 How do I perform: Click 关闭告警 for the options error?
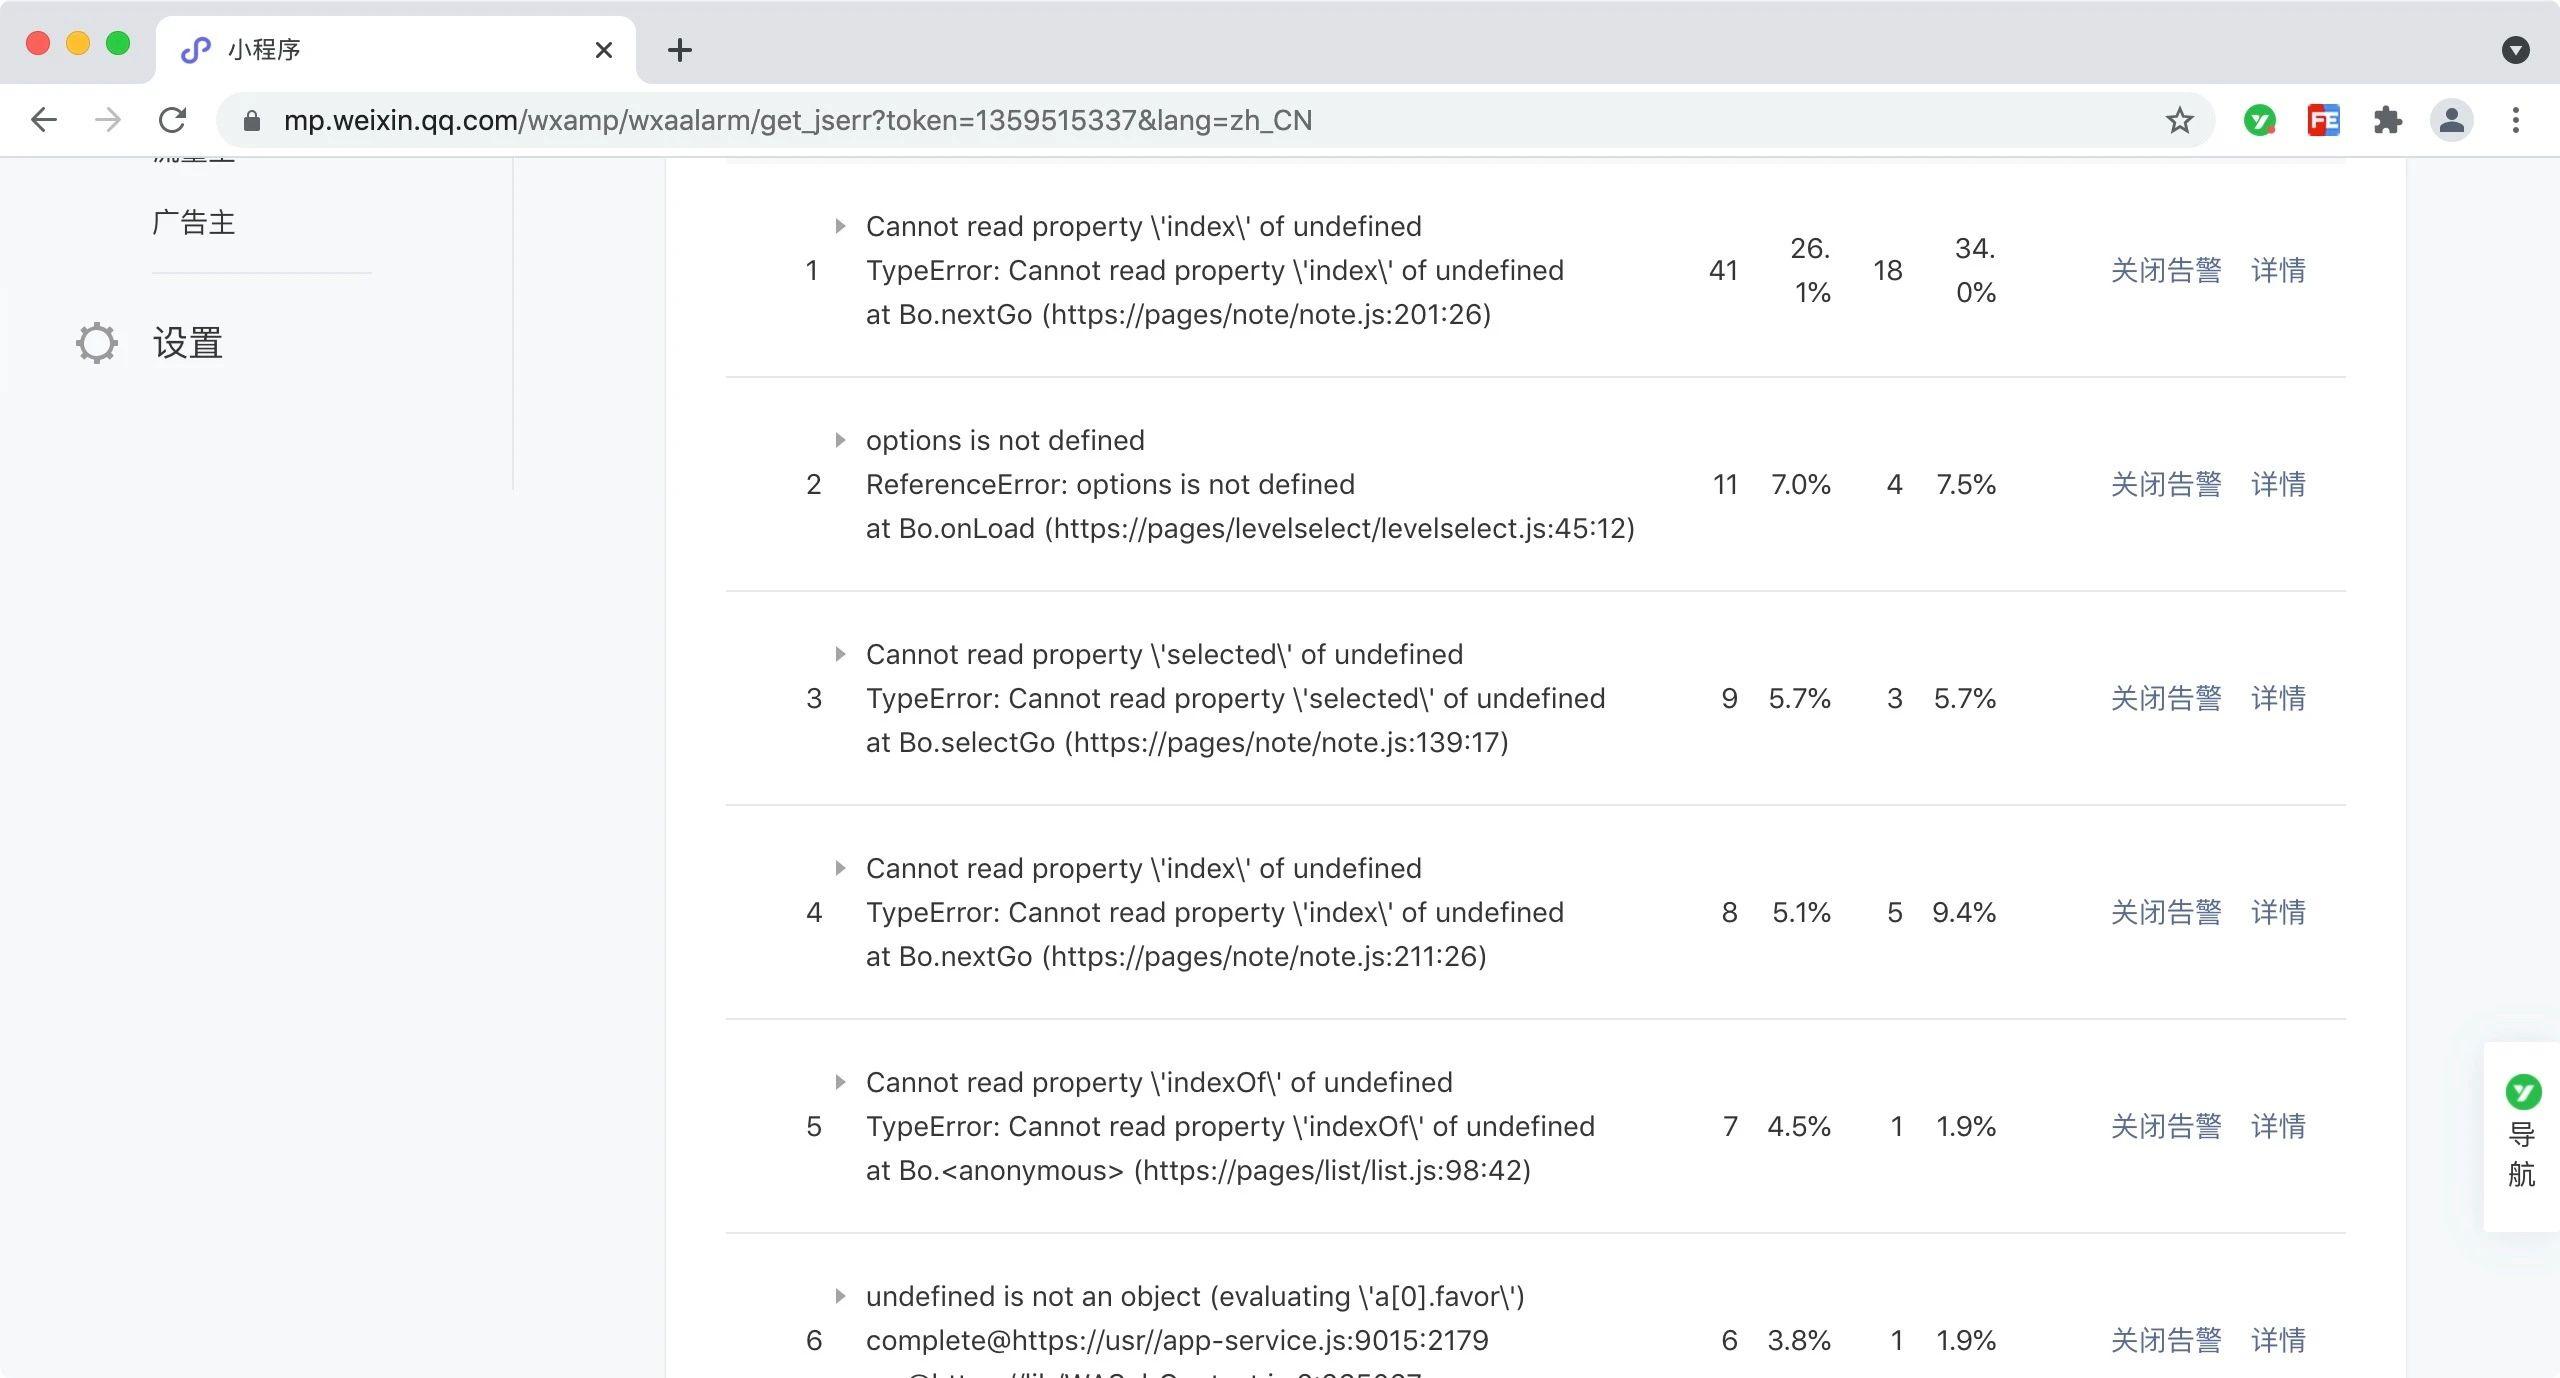(x=2165, y=484)
